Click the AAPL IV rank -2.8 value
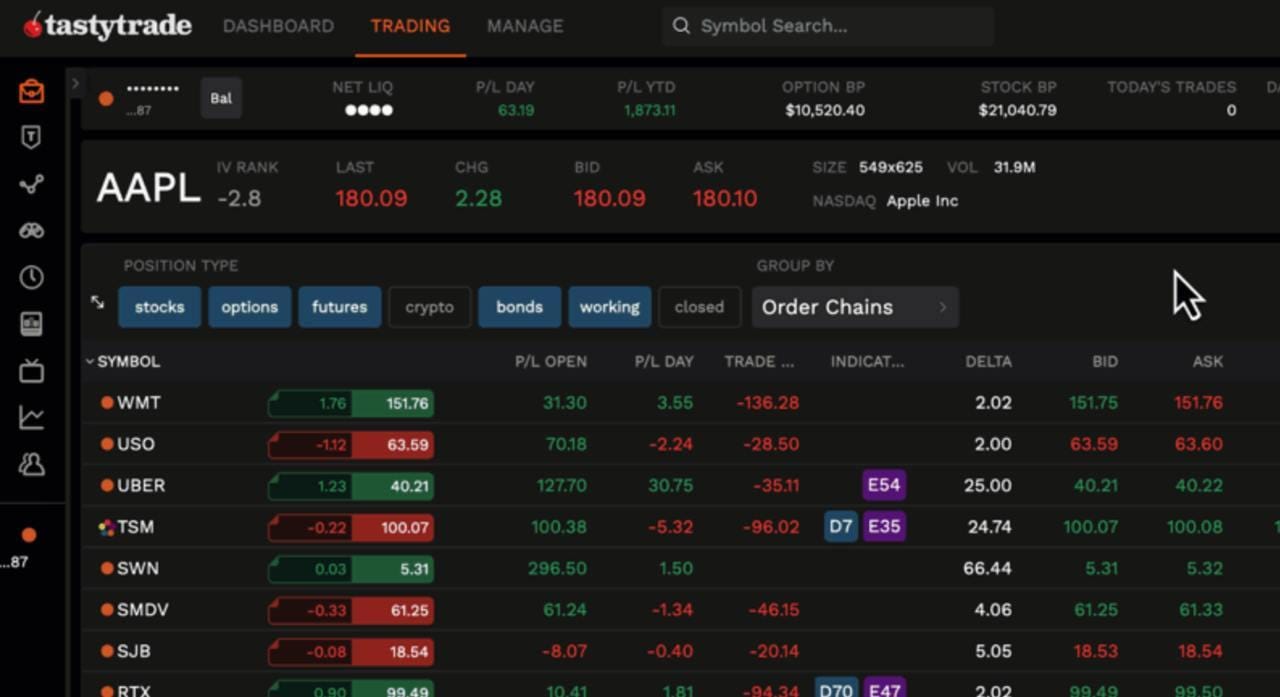Viewport: 1280px width, 697px height. tap(239, 198)
